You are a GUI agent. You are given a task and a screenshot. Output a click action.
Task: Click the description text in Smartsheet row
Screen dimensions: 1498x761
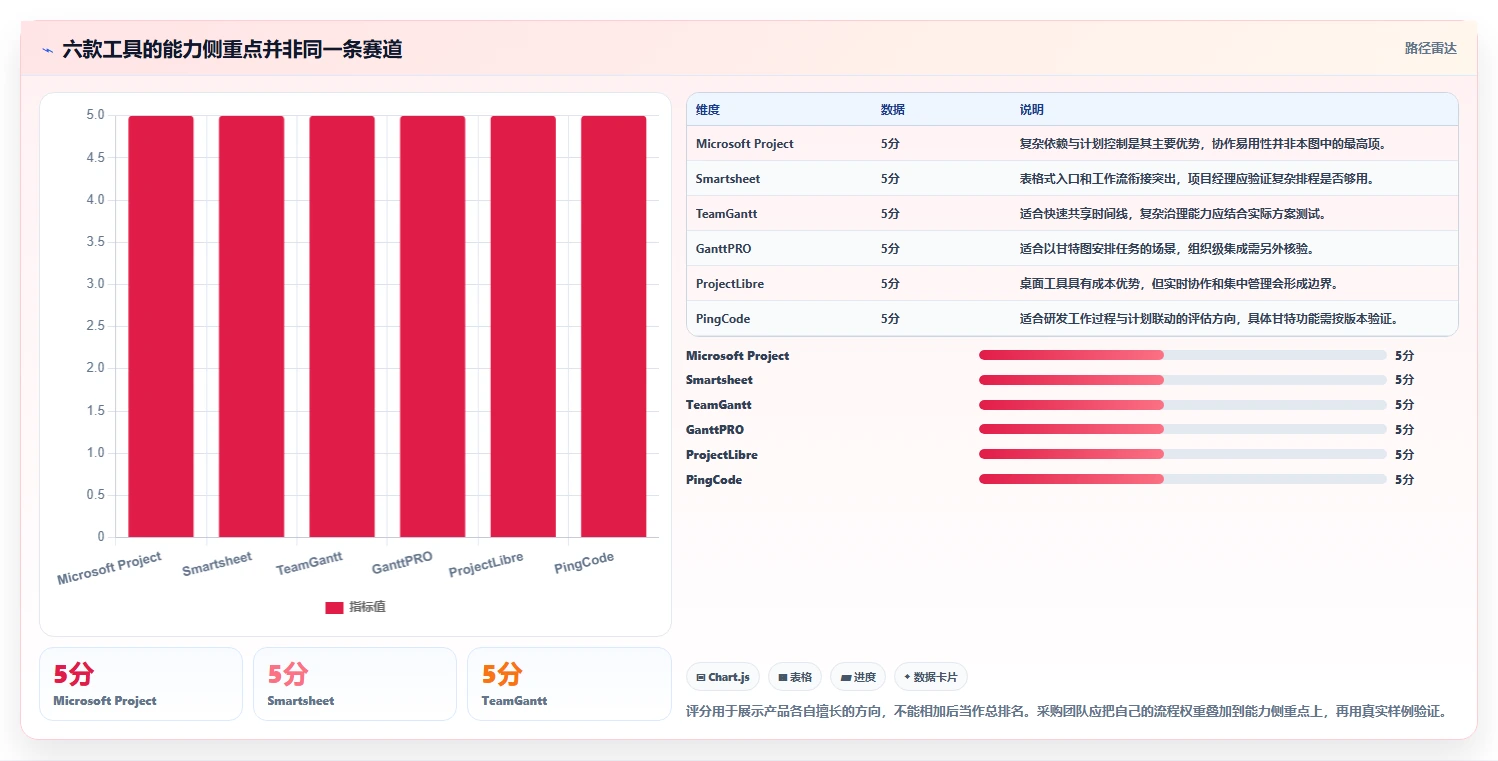pos(1196,179)
